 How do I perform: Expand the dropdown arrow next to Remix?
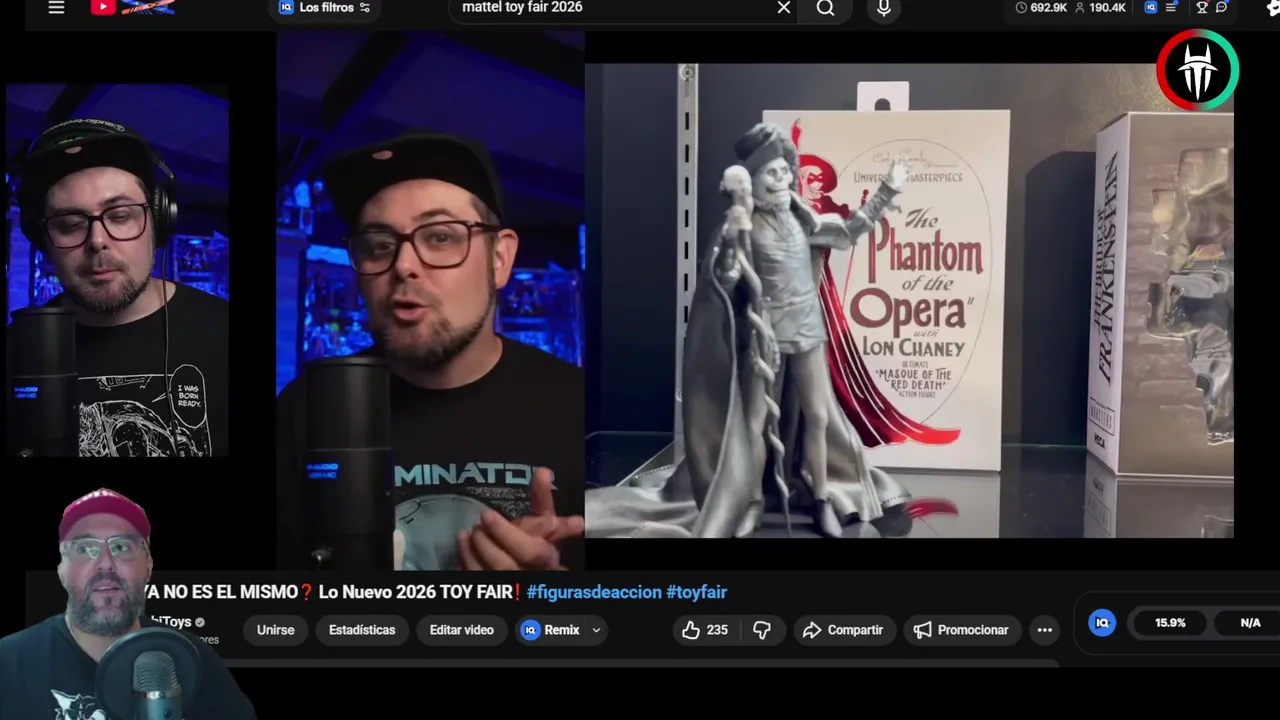click(x=596, y=630)
